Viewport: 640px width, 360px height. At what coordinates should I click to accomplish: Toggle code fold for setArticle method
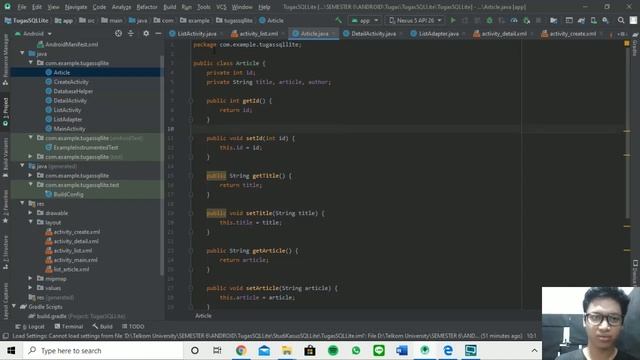[191, 288]
